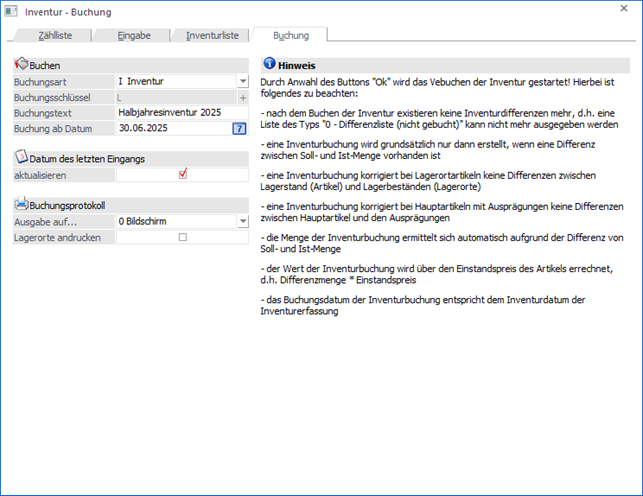
Task: Uncheck the aktualisieren checkbox
Action: 182,173
